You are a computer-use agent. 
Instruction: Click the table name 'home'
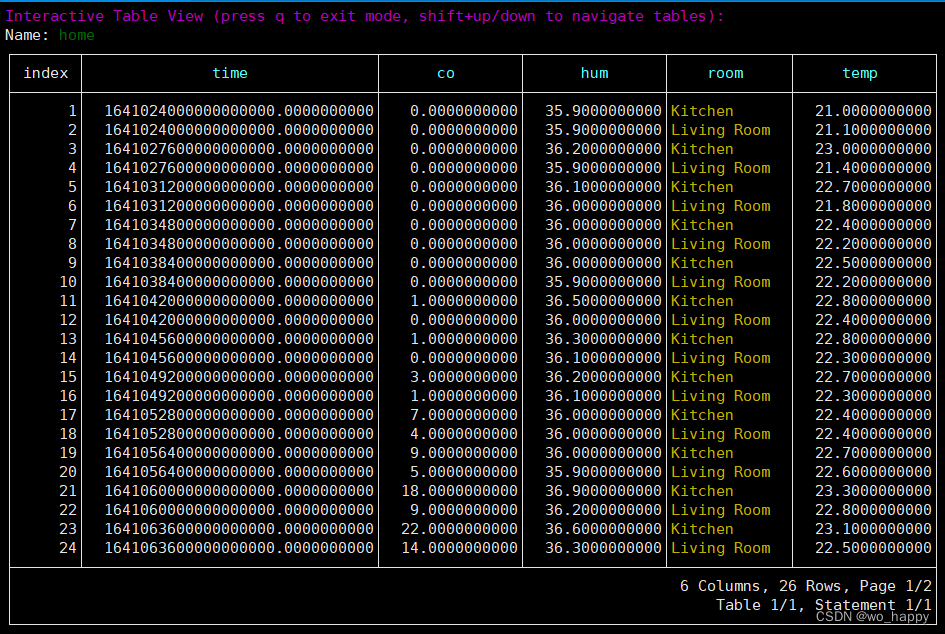tap(76, 34)
